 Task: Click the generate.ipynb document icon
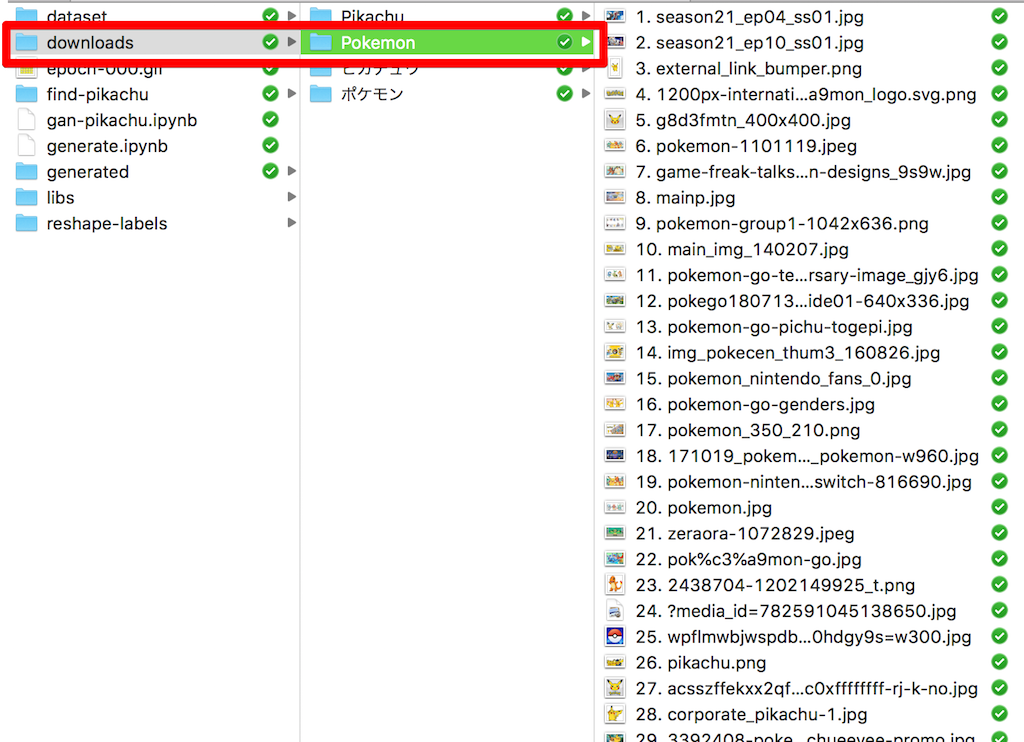pyautogui.click(x=26, y=146)
